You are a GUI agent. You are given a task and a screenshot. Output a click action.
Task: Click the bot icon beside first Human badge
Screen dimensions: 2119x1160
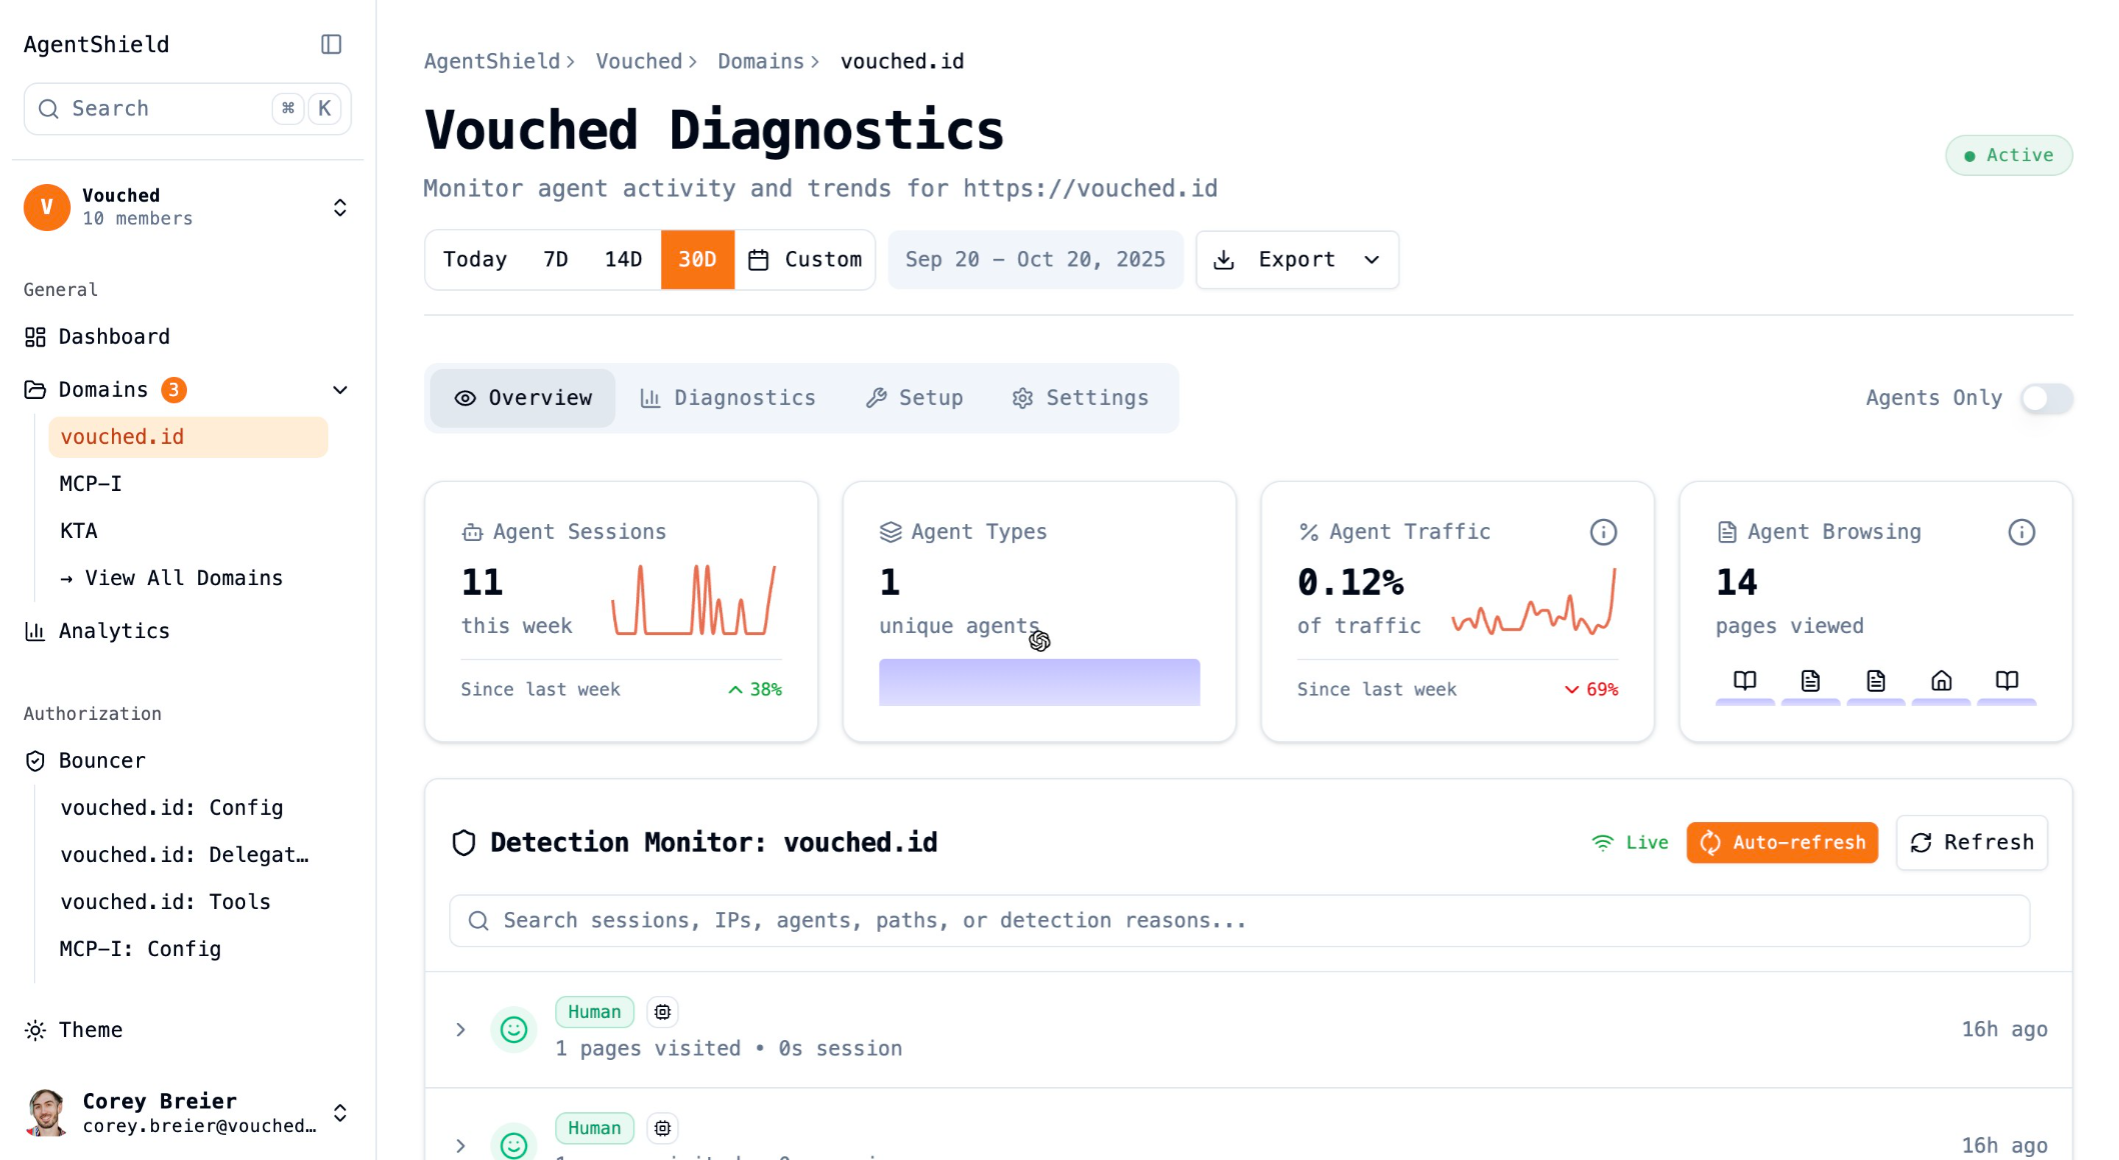tap(662, 1012)
